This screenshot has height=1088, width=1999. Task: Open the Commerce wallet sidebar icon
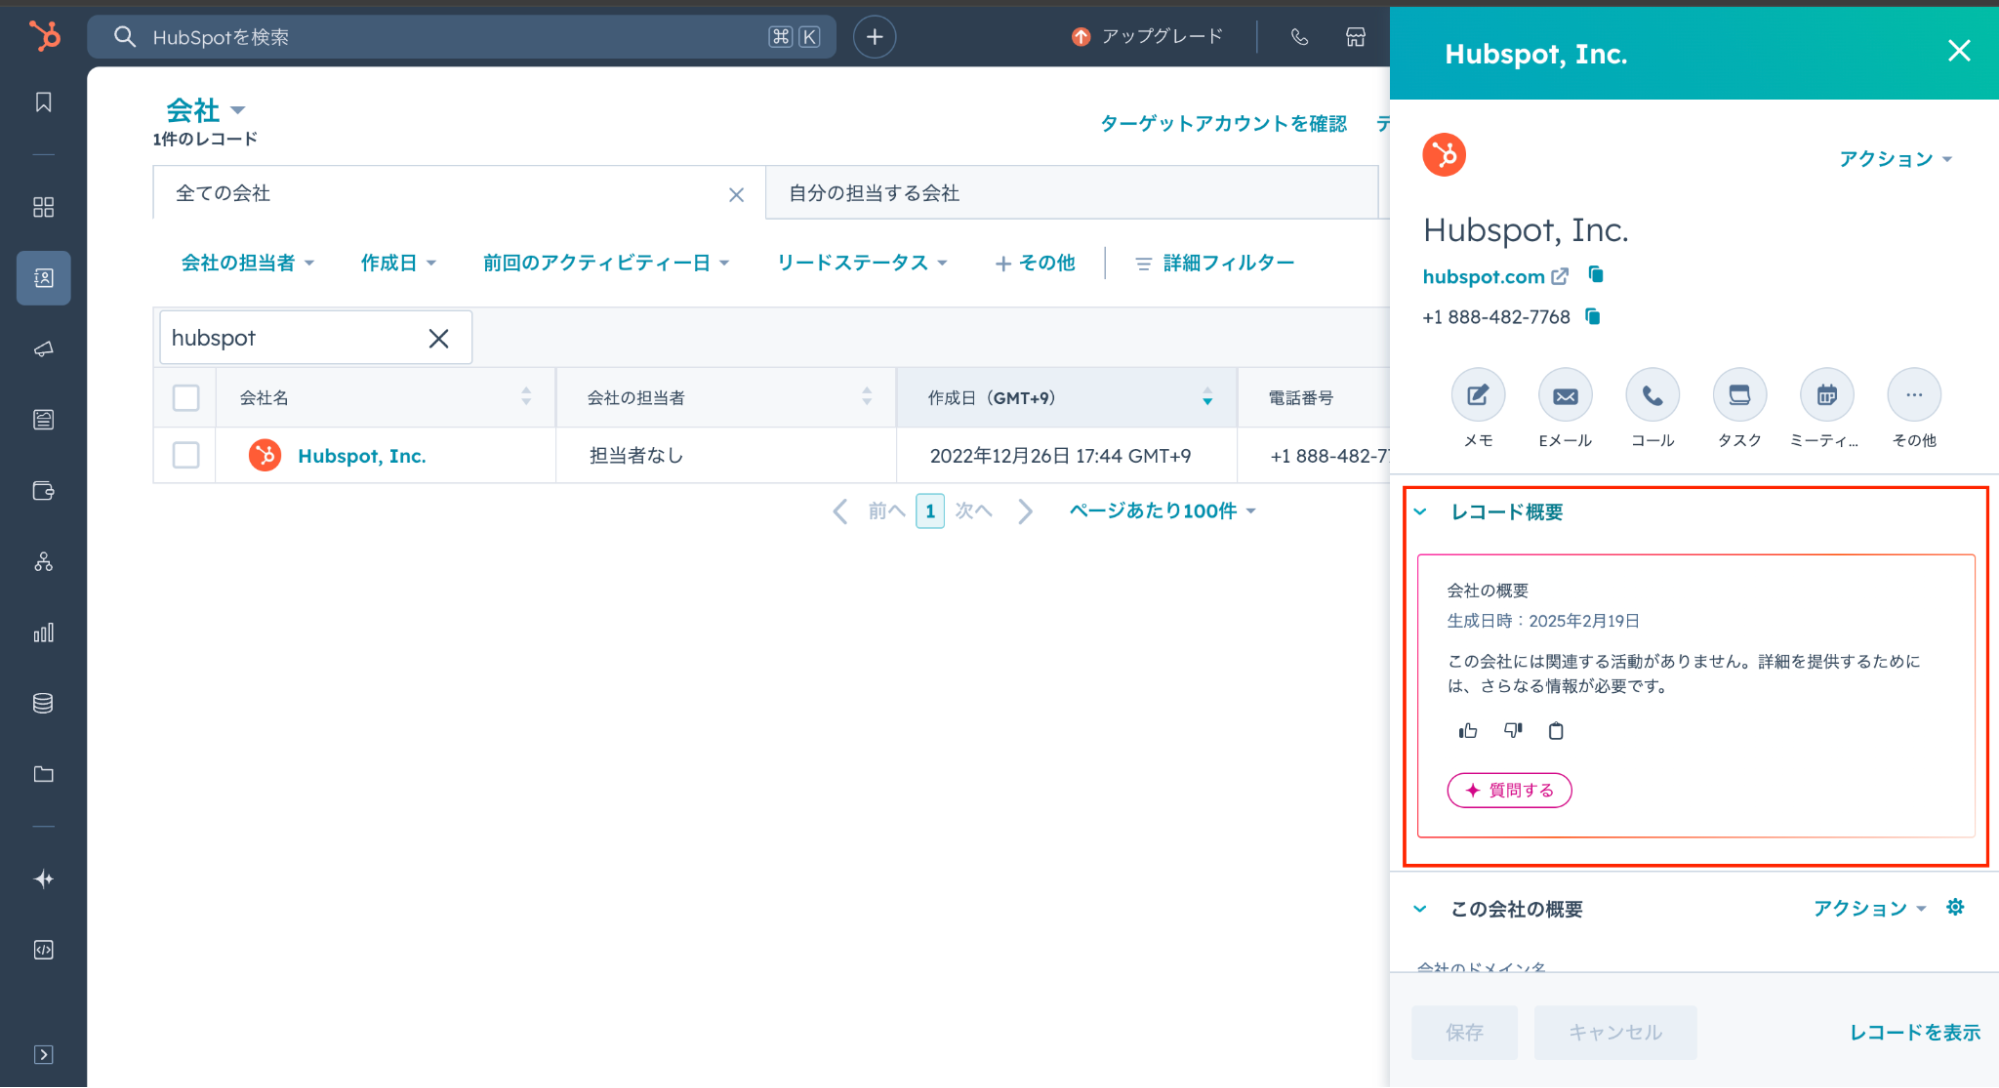43,490
